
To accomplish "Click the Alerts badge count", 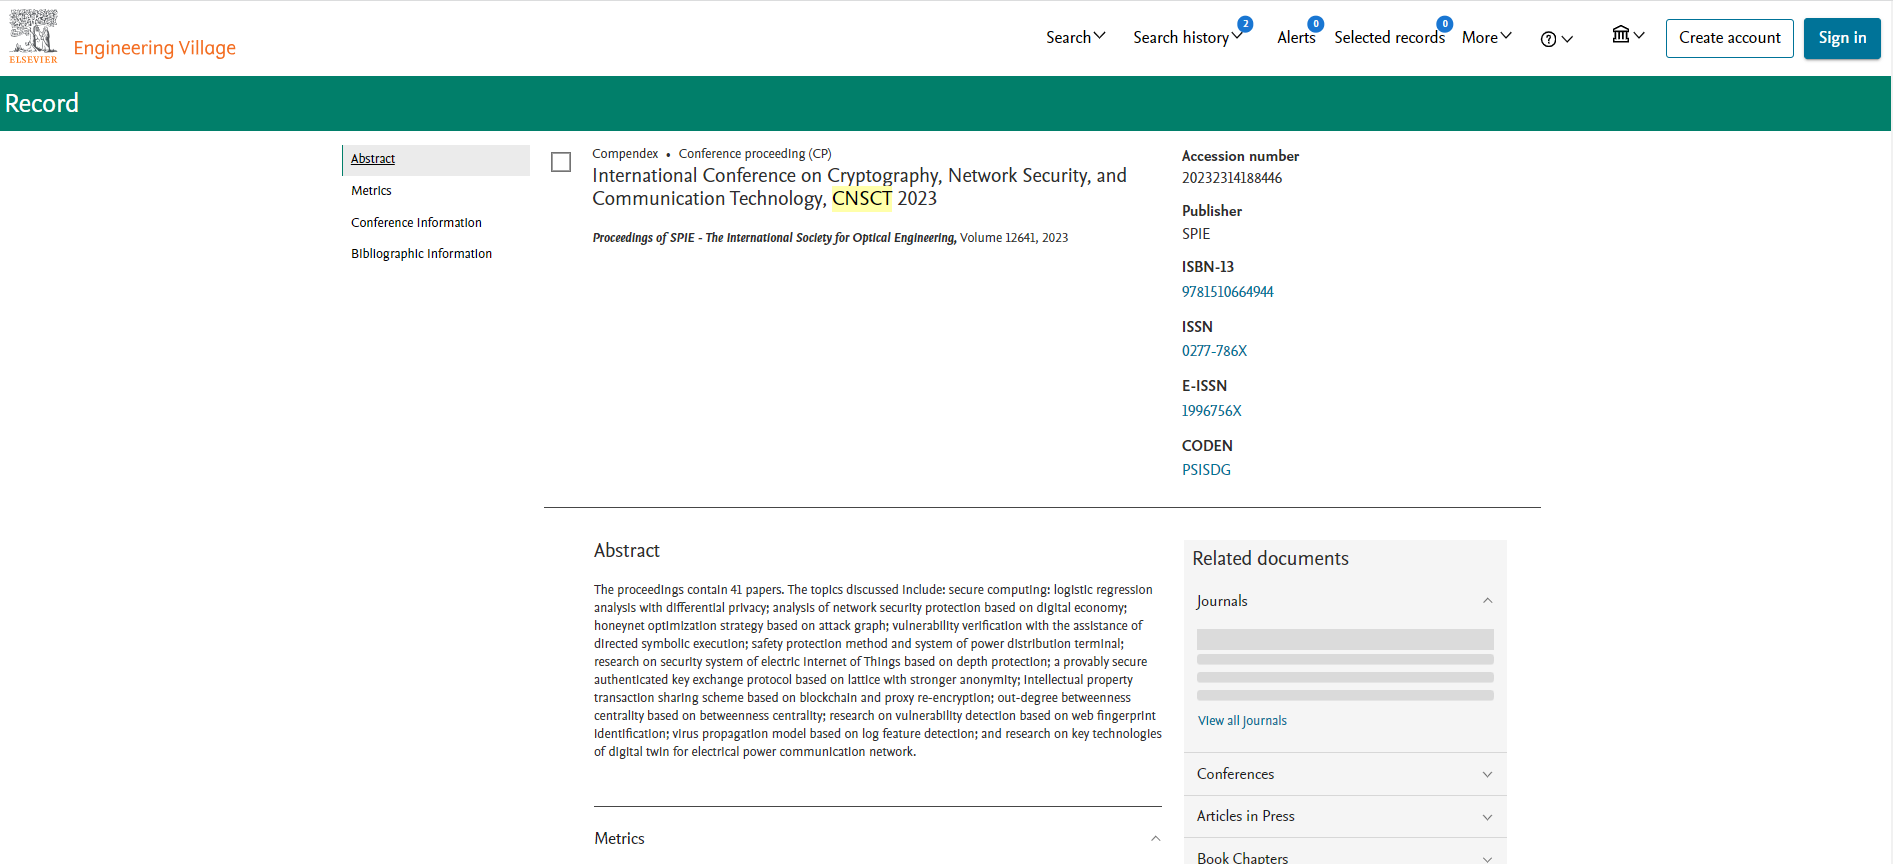I will 1316,24.
